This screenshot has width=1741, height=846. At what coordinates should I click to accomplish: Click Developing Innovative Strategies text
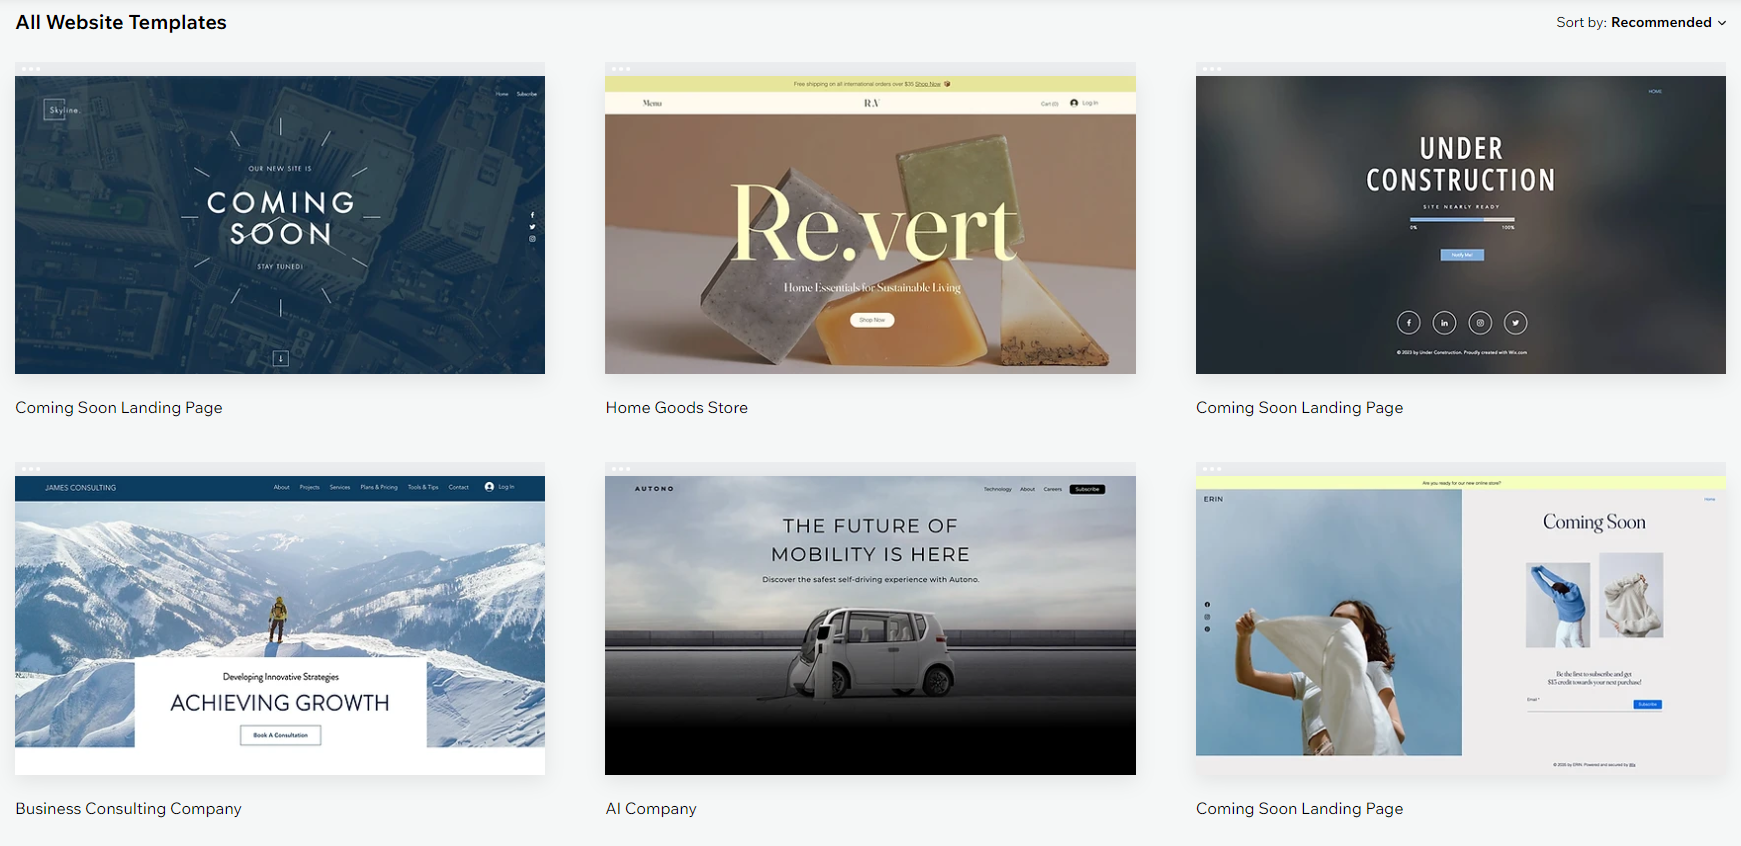click(280, 677)
